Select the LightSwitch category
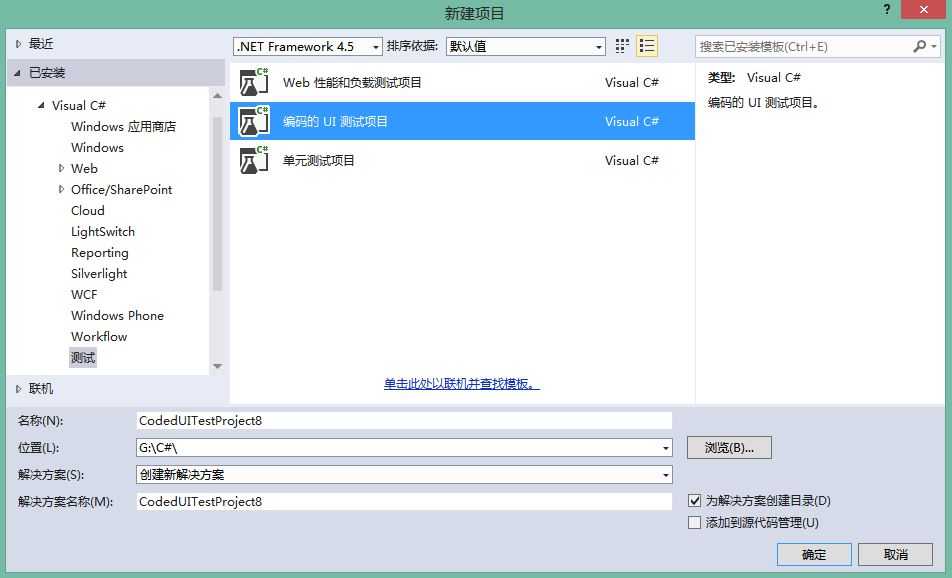This screenshot has height=578, width=952. [103, 231]
